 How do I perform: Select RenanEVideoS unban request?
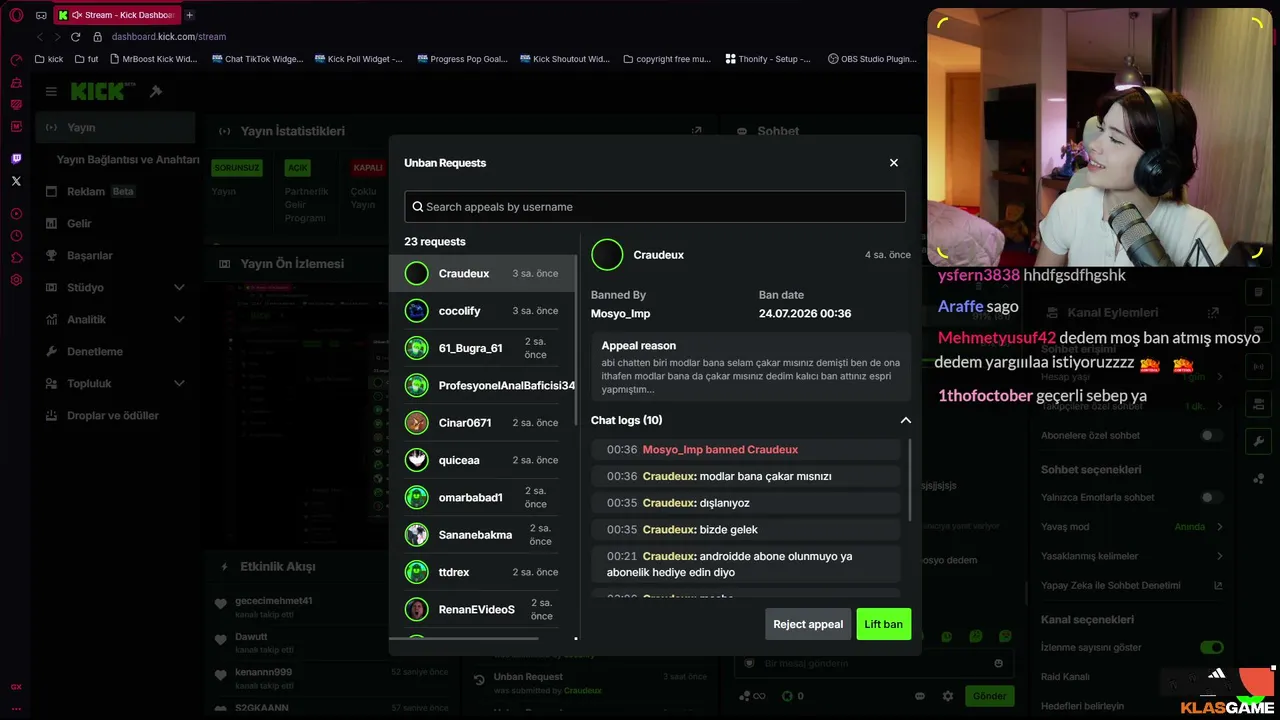[x=483, y=609]
